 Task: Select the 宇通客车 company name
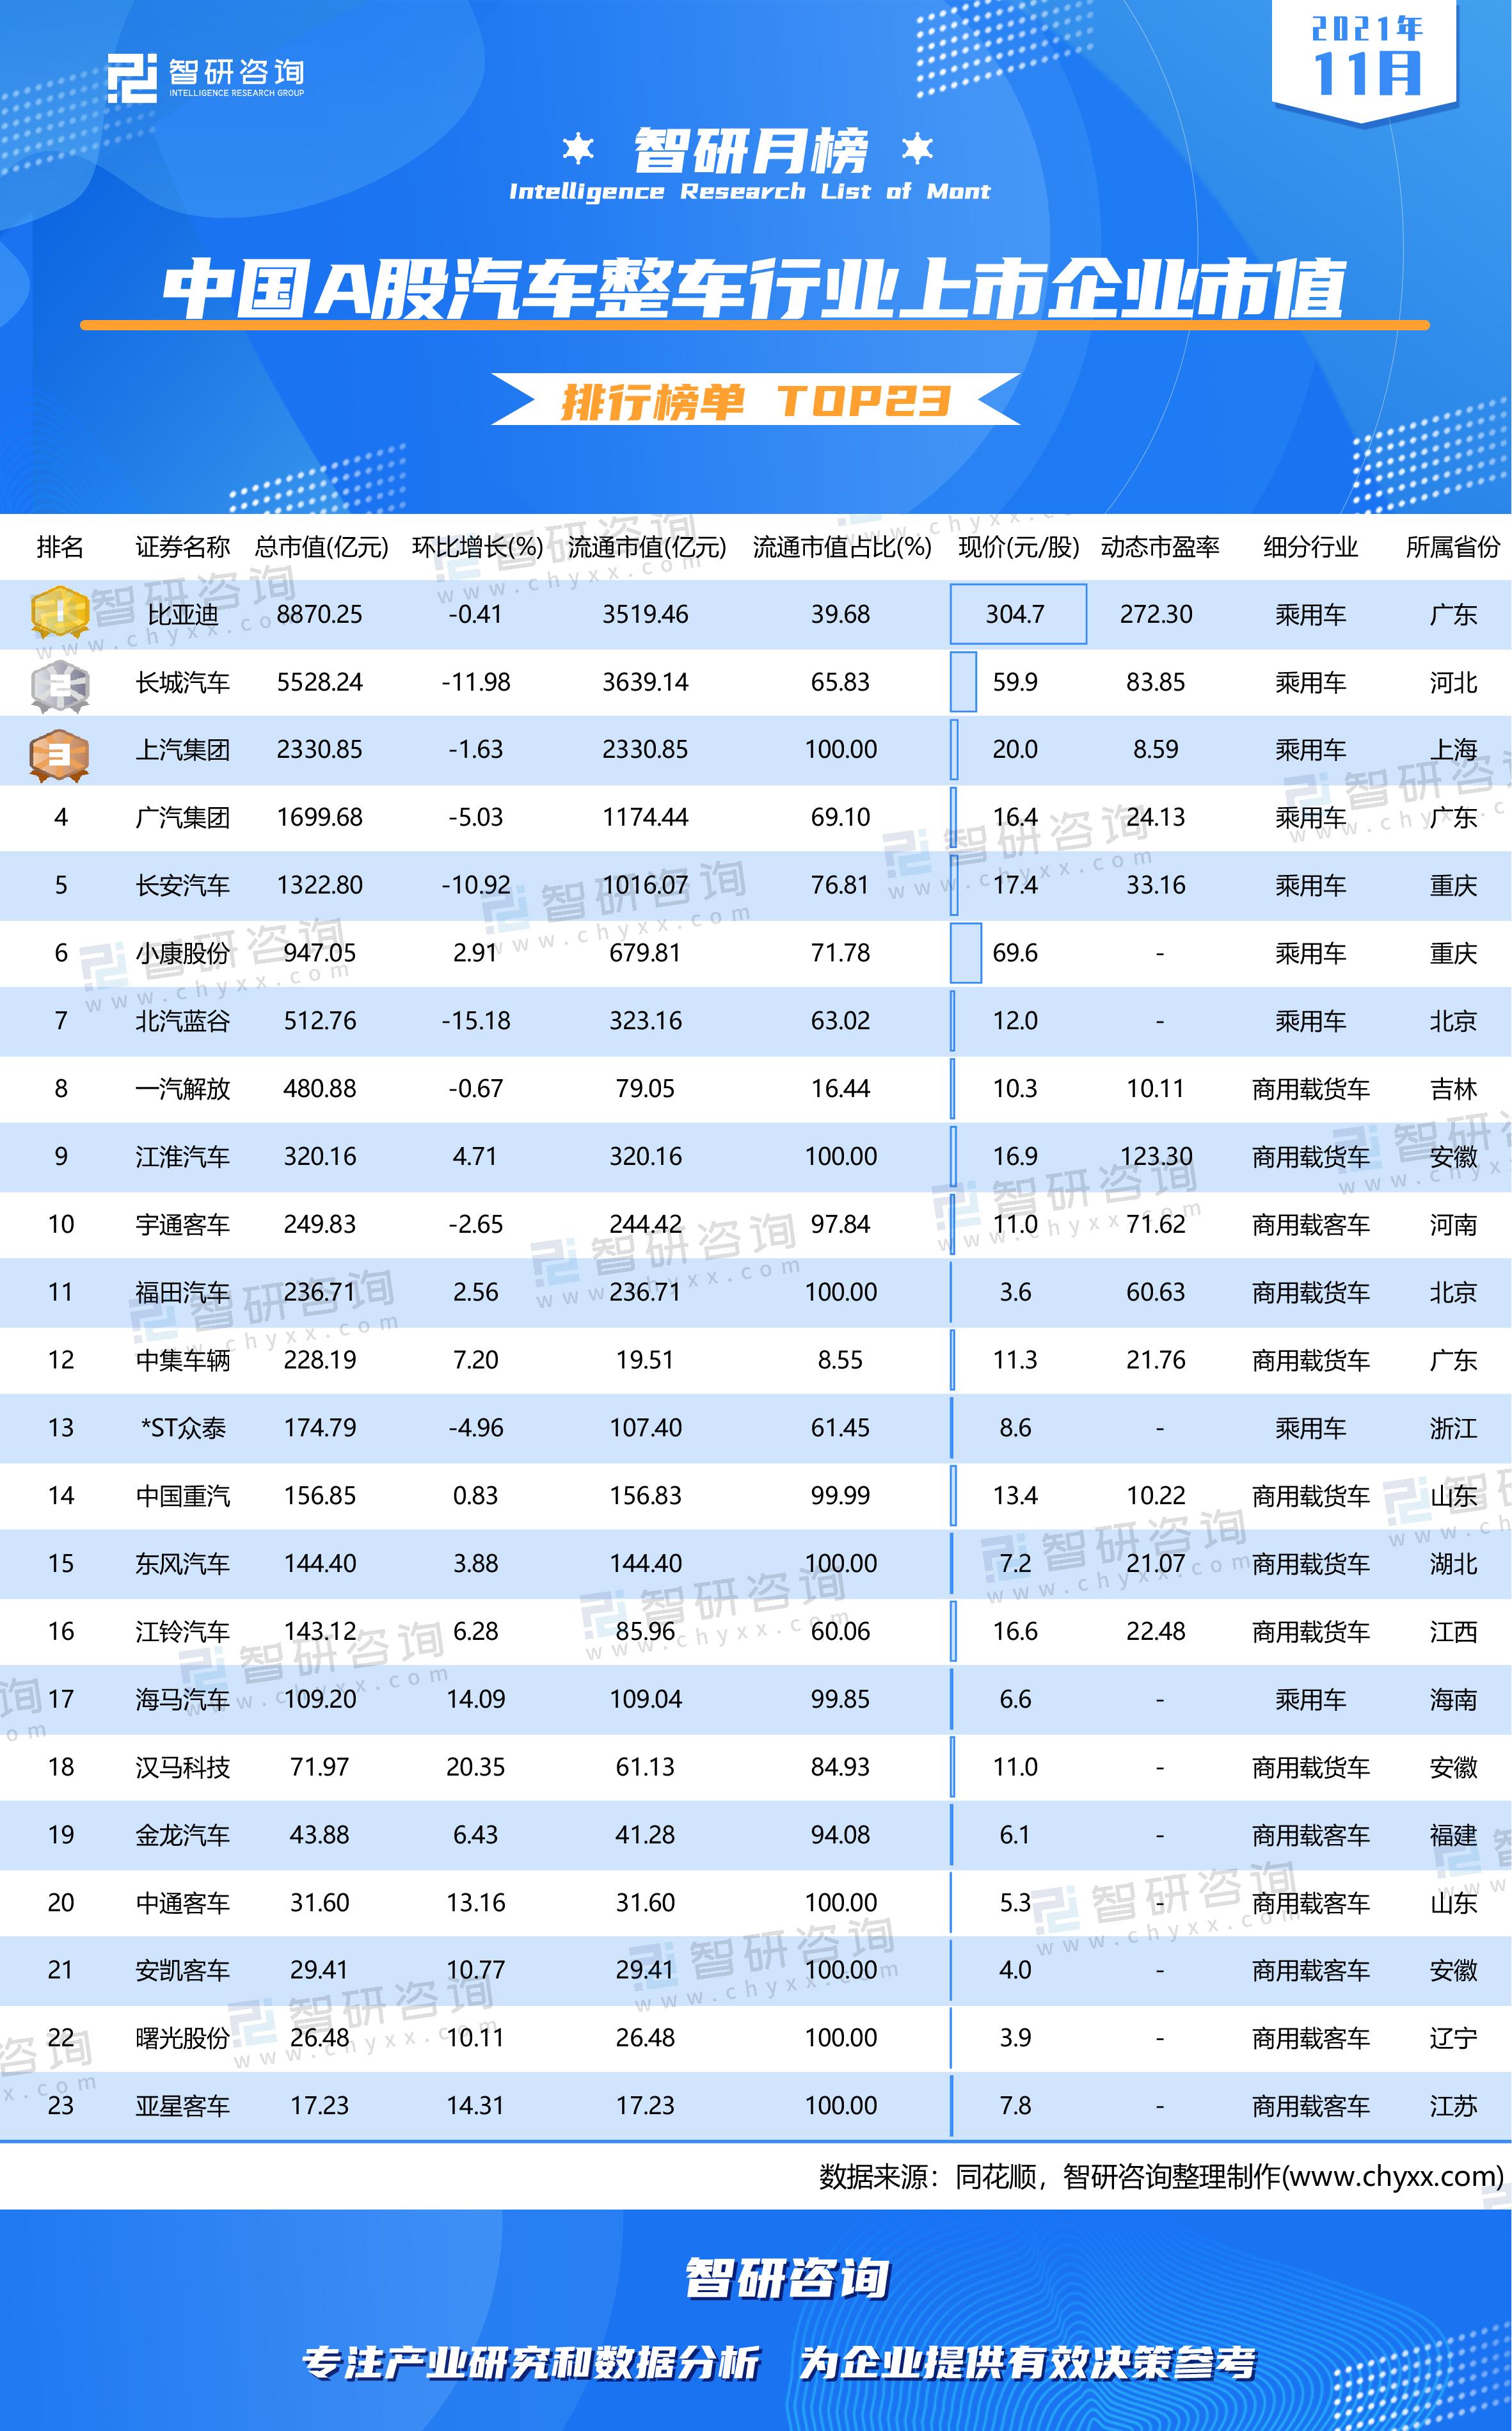[x=183, y=1224]
